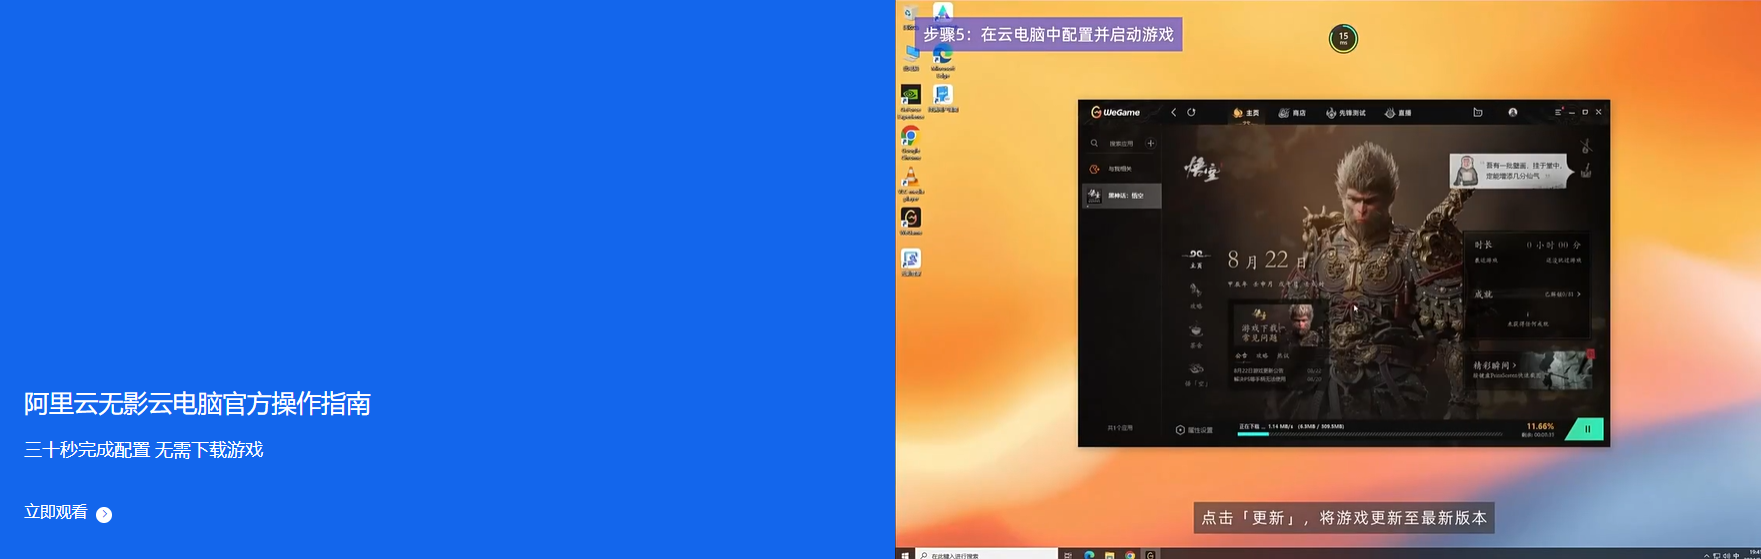Open WeGame from the taskbar
1761x559 pixels.
(1150, 554)
